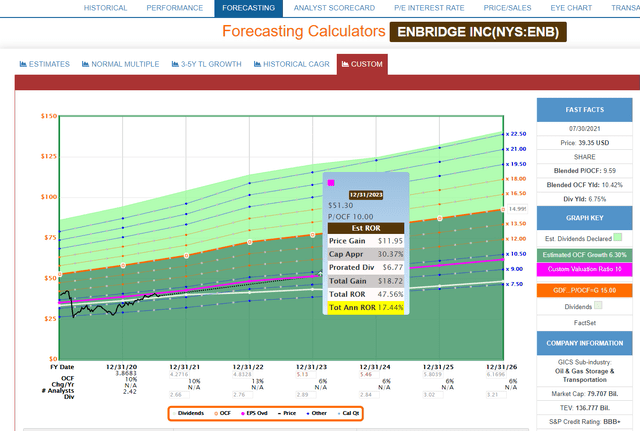Click the FactSet source label
This screenshot has height=431, width=640.
pyautogui.click(x=584, y=323)
